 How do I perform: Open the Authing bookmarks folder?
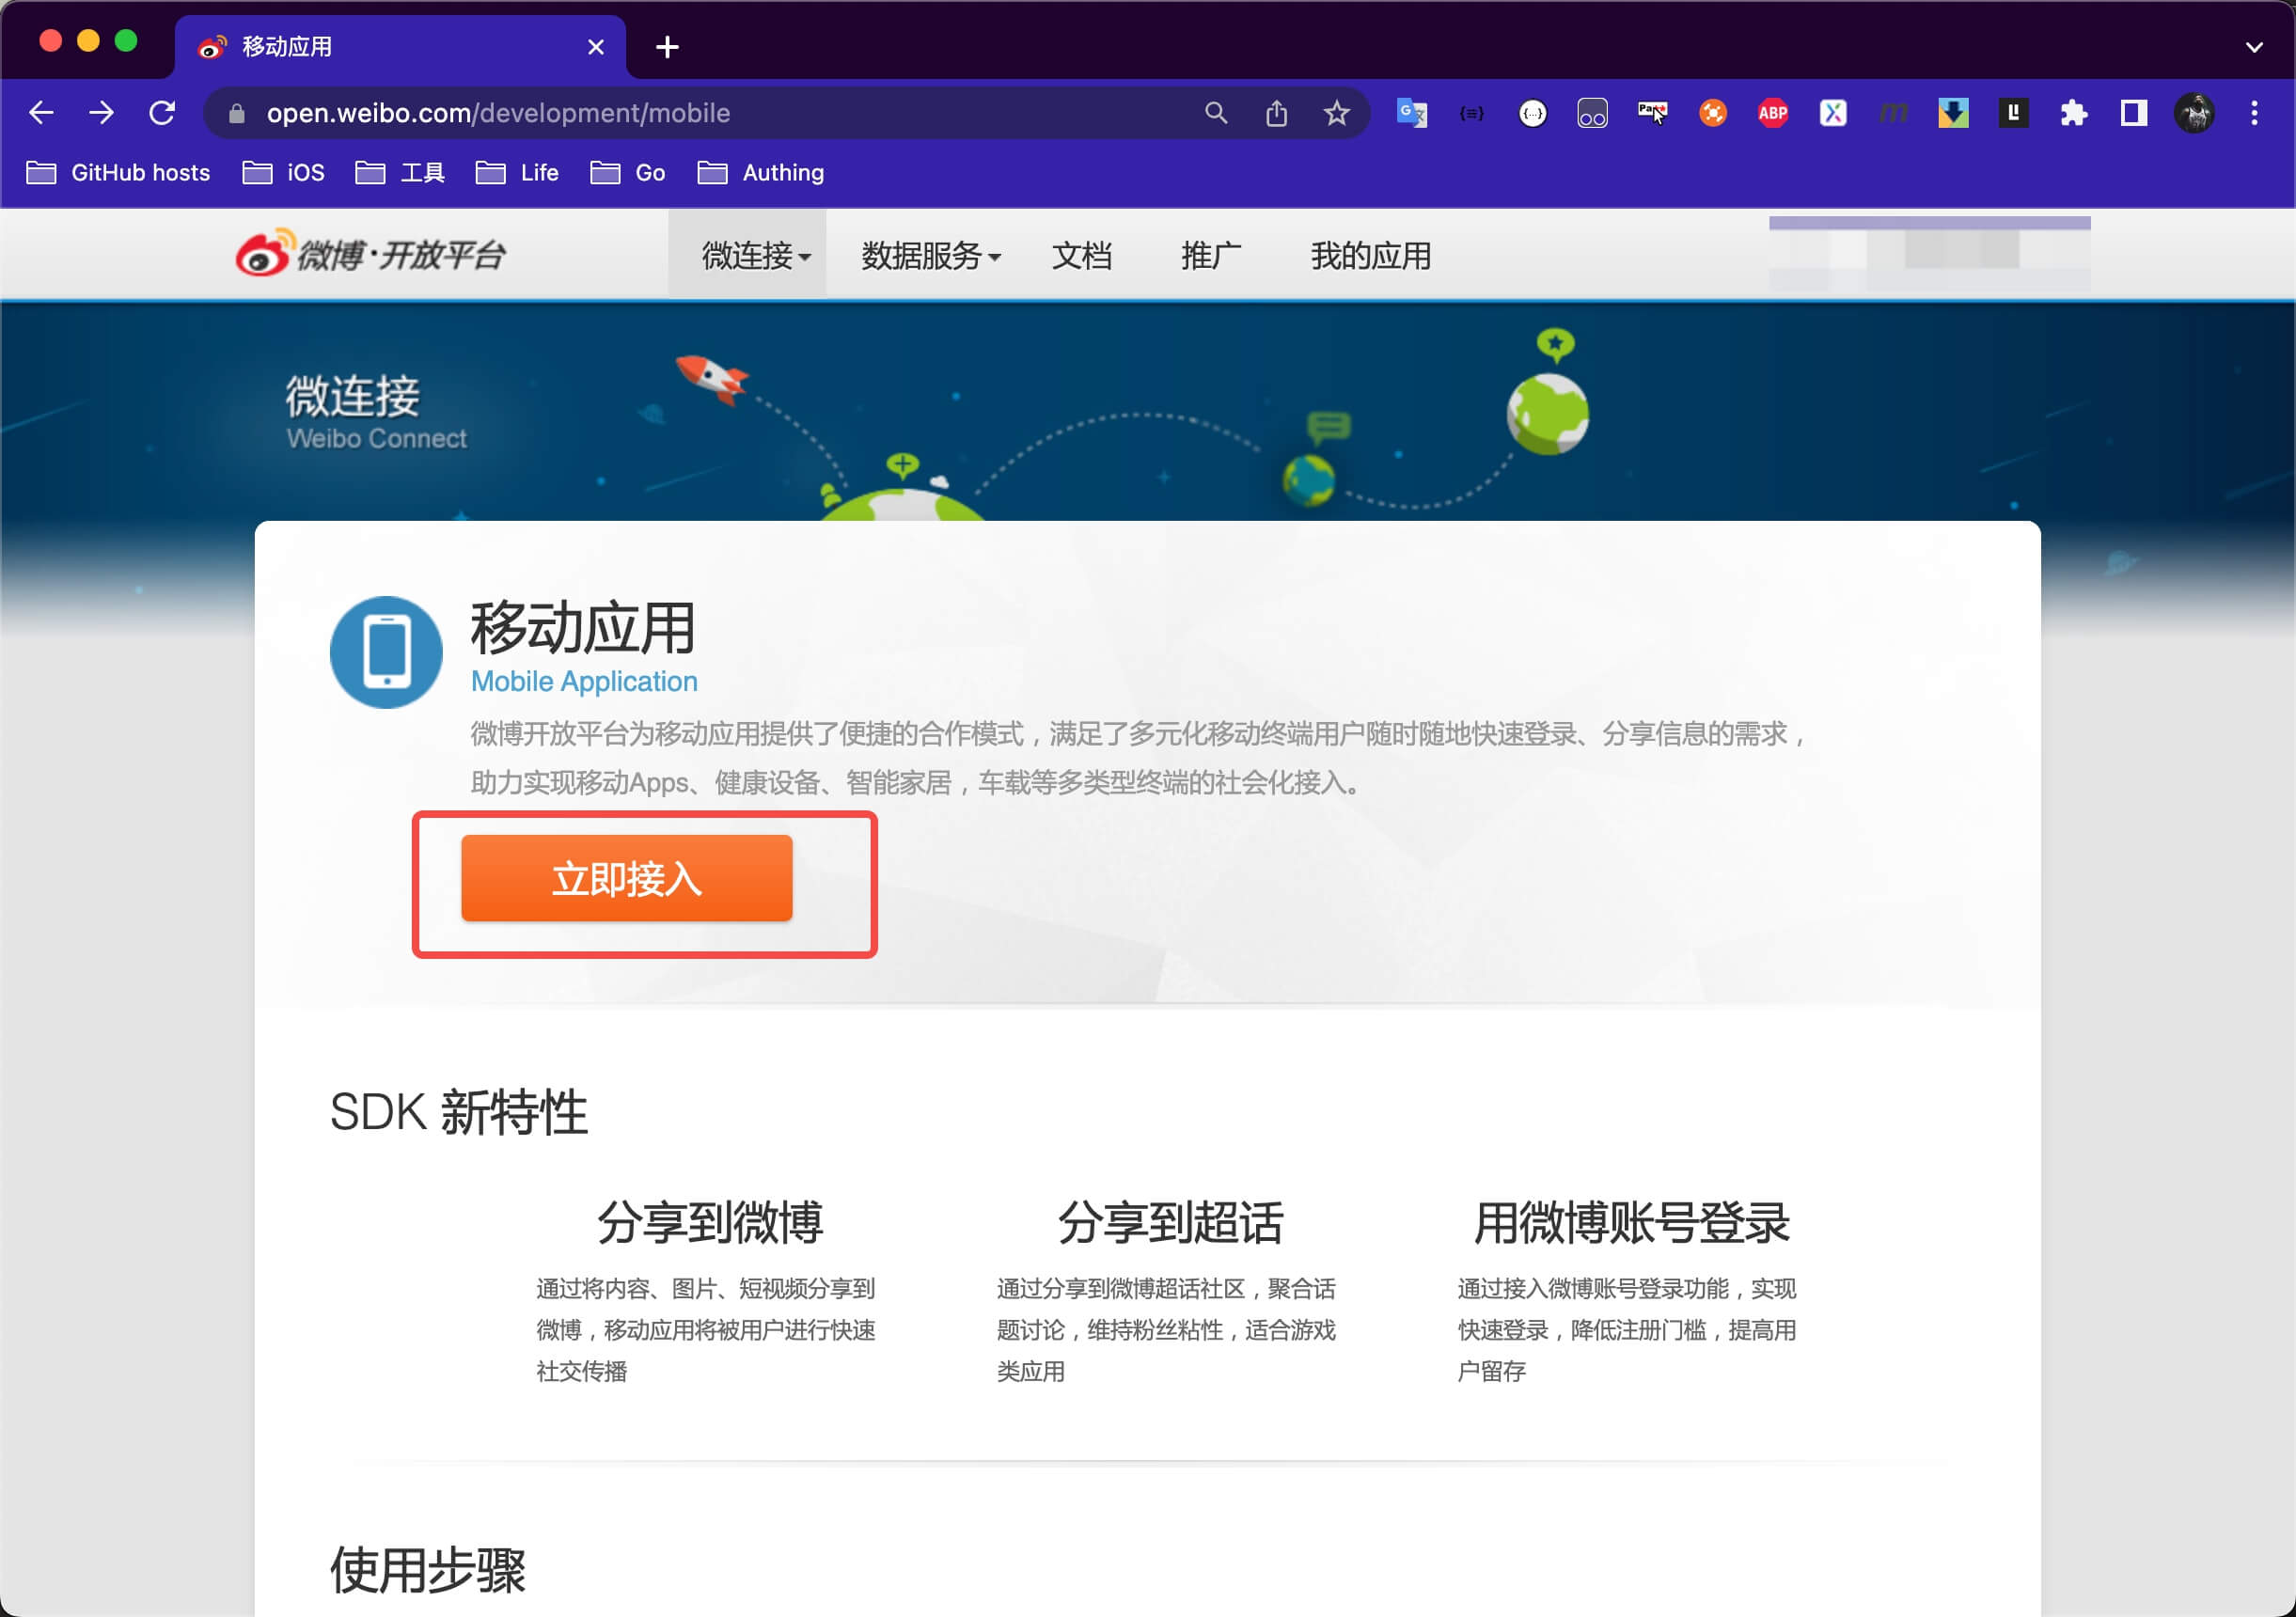pos(761,173)
